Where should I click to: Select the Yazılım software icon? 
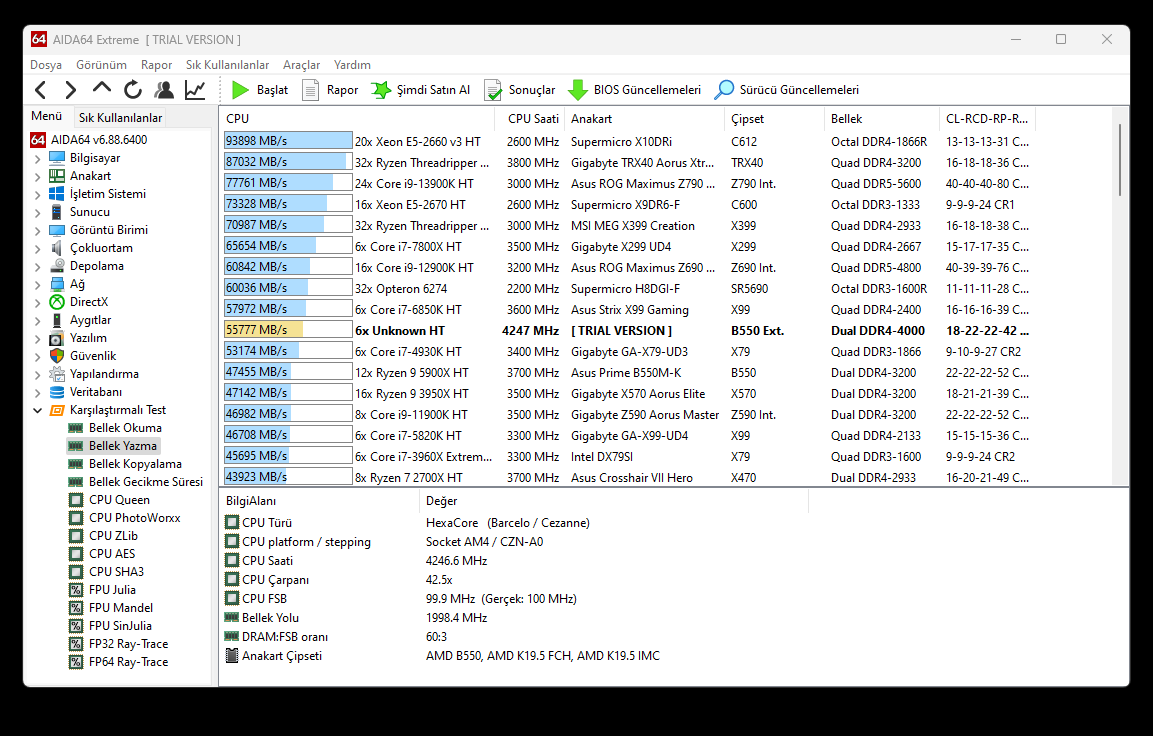(57, 338)
